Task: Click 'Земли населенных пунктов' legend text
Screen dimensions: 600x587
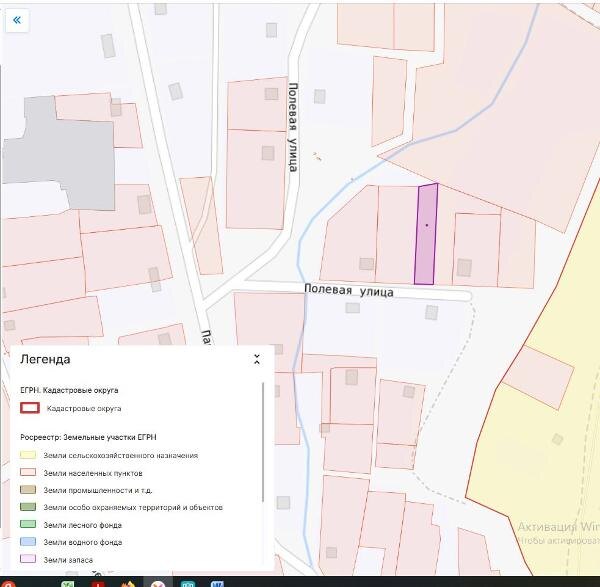Action: (x=93, y=473)
